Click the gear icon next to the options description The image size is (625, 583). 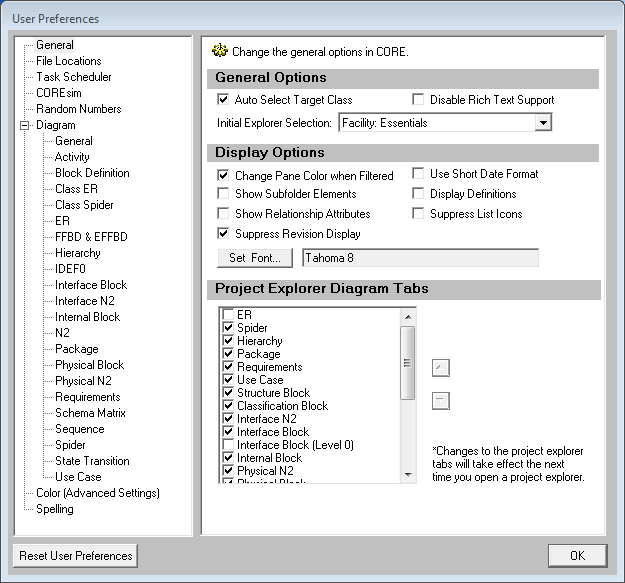[x=220, y=50]
